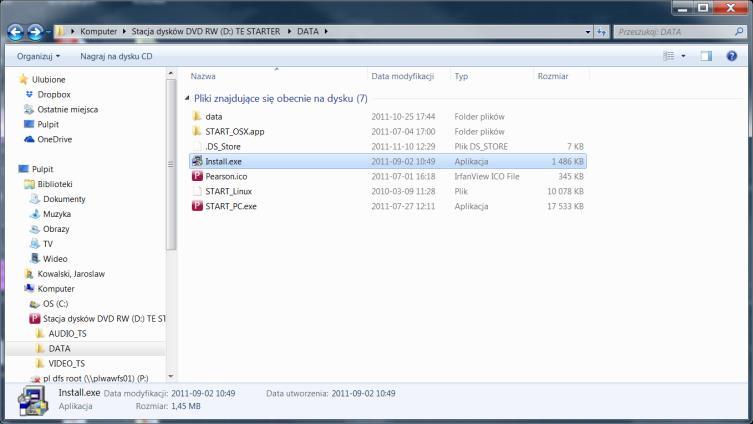Open address bar history dropdown
The width and height of the screenshot is (753, 424).
pos(588,32)
